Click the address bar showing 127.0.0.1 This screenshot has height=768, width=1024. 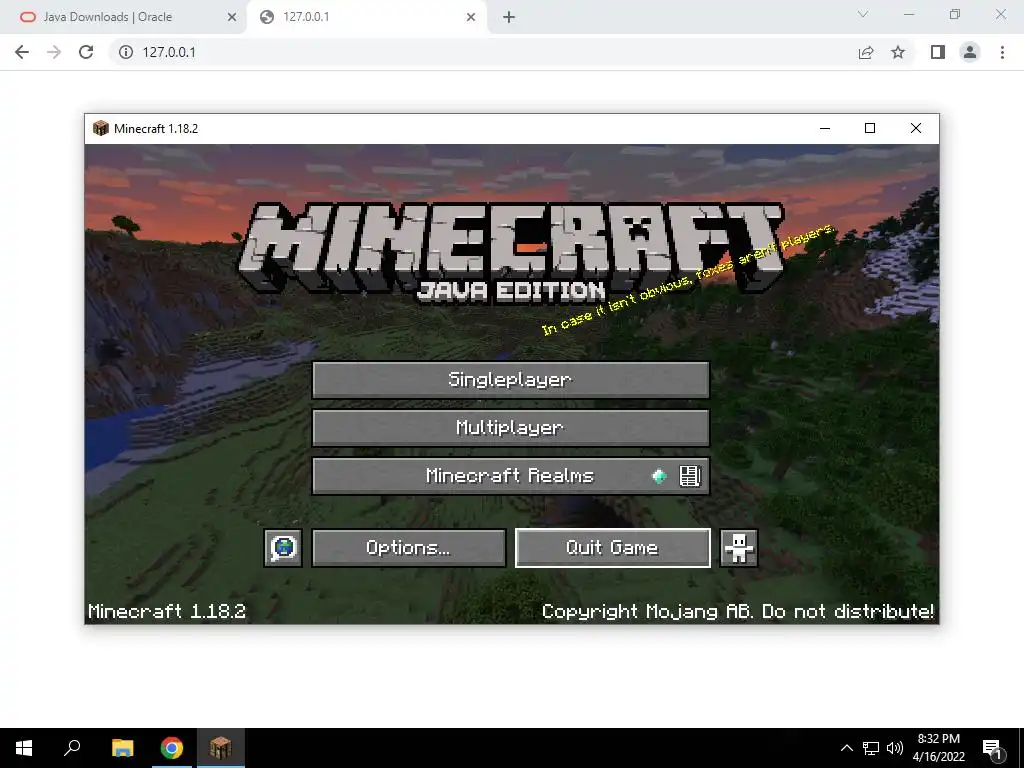click(483, 52)
